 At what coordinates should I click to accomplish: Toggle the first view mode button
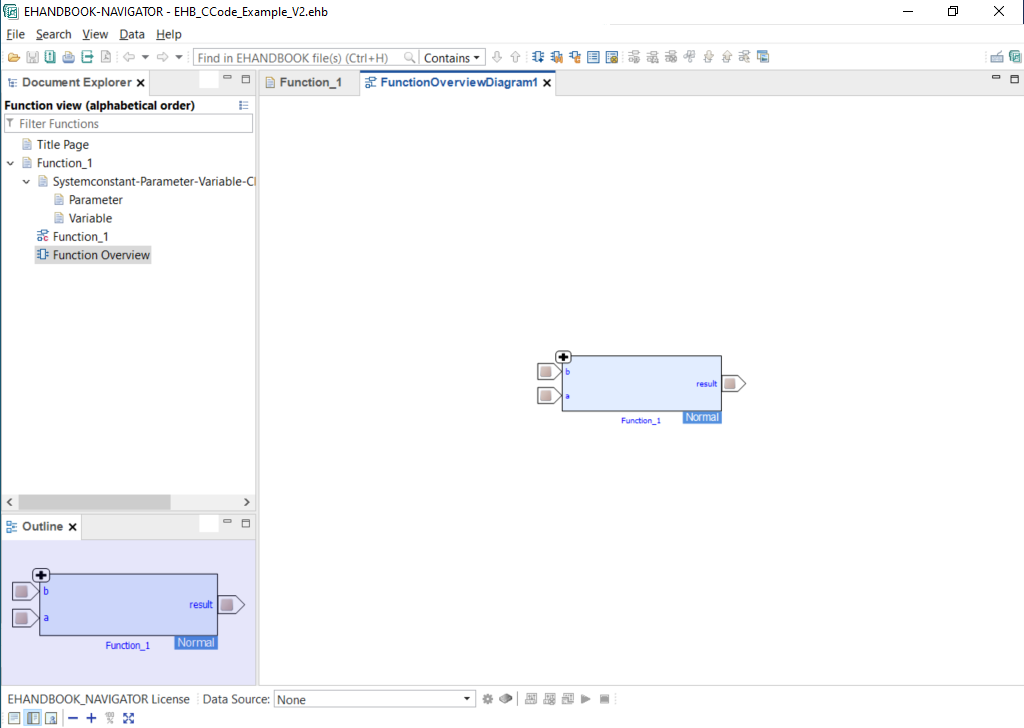[14, 718]
